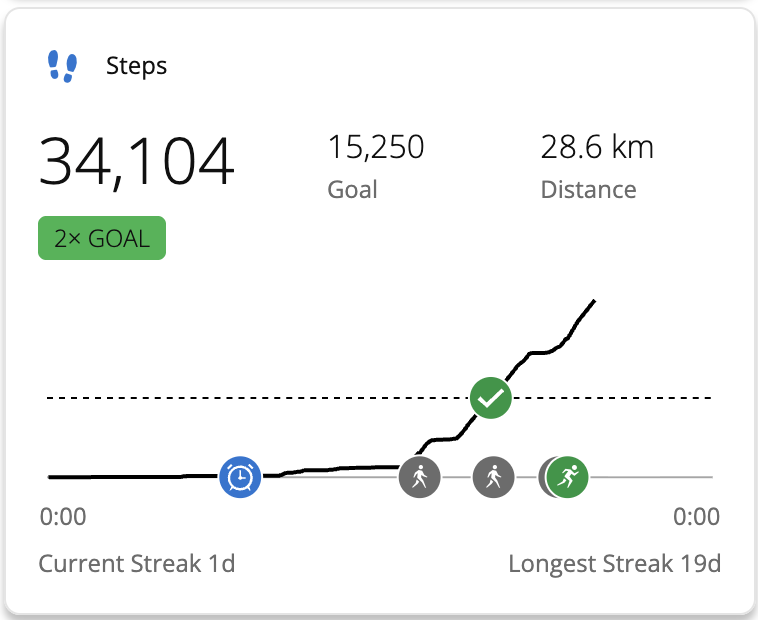Click the 34,104 total step count

(137, 161)
